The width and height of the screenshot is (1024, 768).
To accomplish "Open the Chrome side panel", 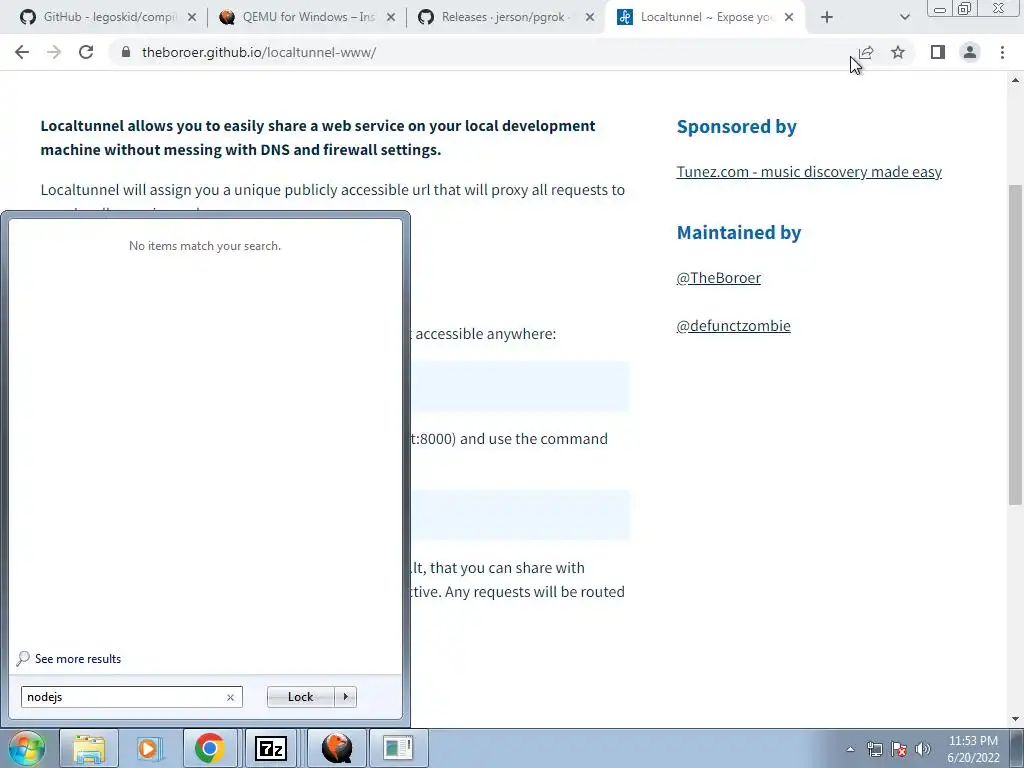I will (x=938, y=52).
